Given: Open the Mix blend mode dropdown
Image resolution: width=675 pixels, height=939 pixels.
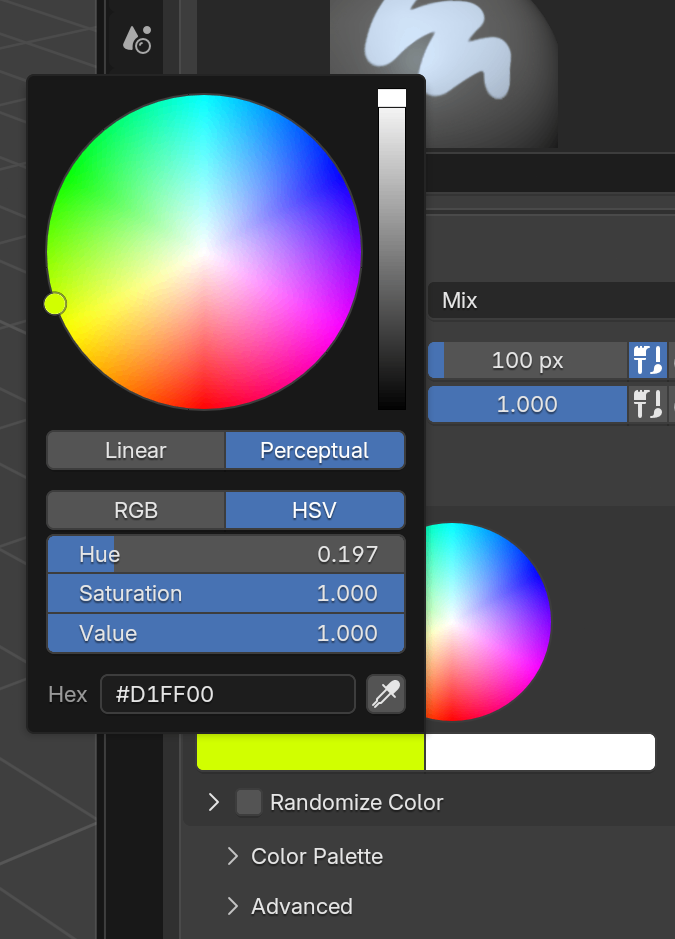Looking at the screenshot, I should click(550, 300).
